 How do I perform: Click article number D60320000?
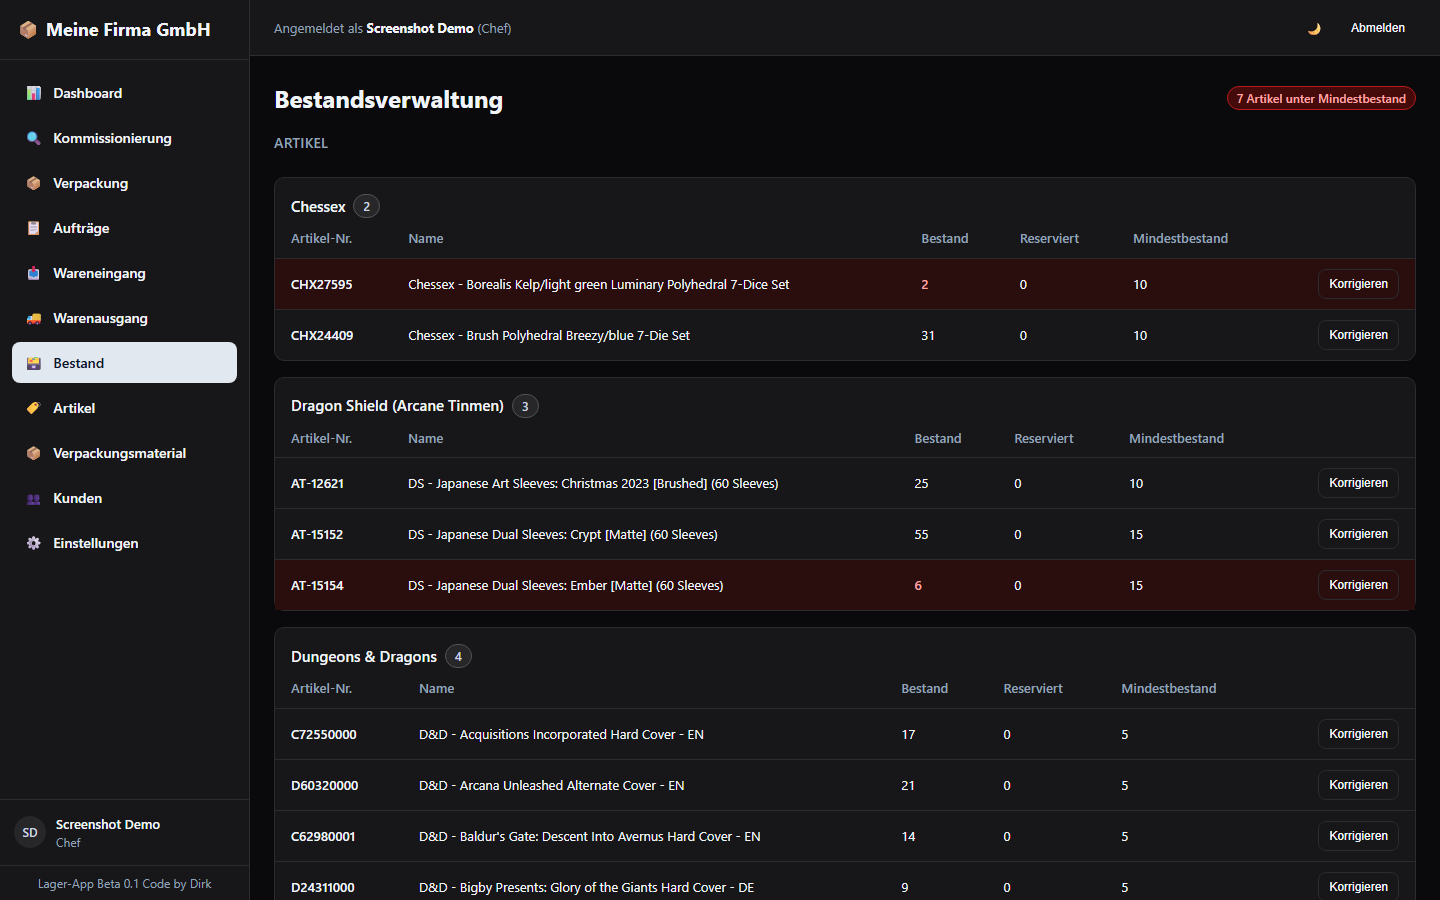(x=325, y=786)
